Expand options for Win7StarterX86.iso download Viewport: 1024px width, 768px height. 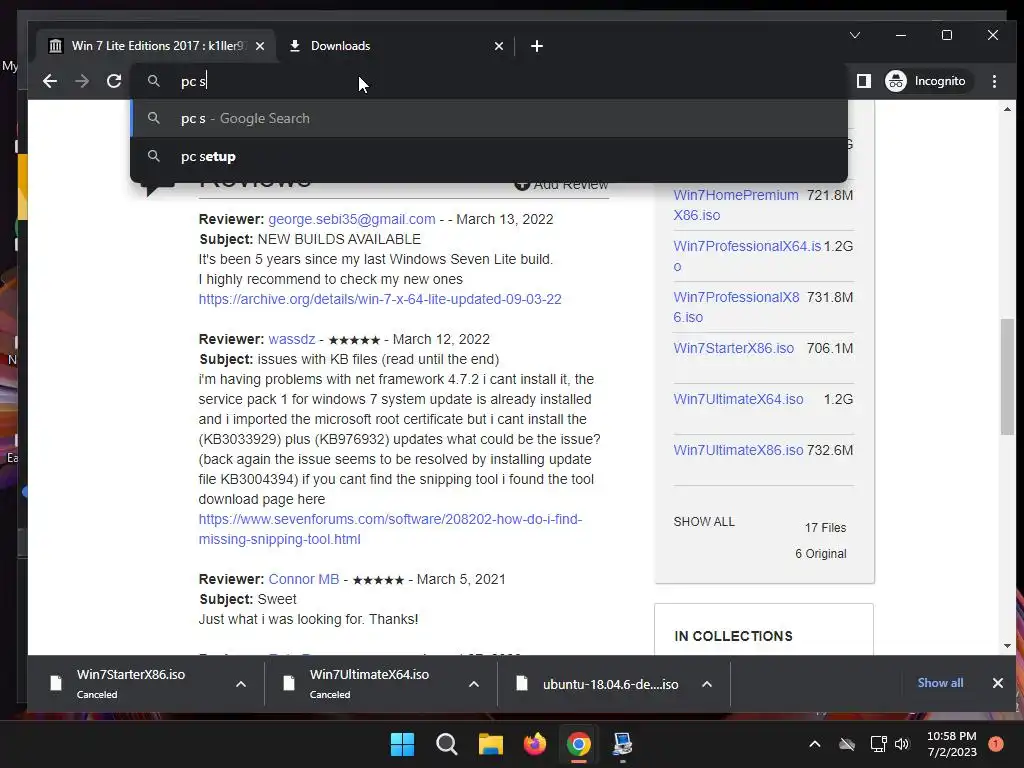[x=241, y=684]
